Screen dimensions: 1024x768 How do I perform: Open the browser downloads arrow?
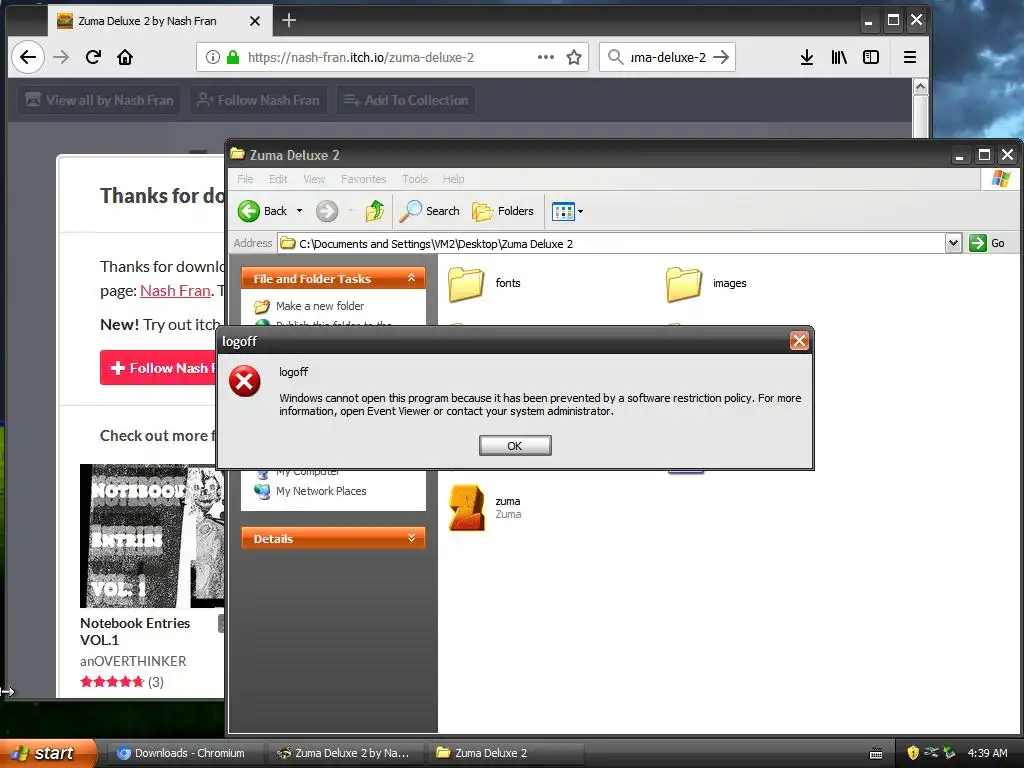coord(807,57)
